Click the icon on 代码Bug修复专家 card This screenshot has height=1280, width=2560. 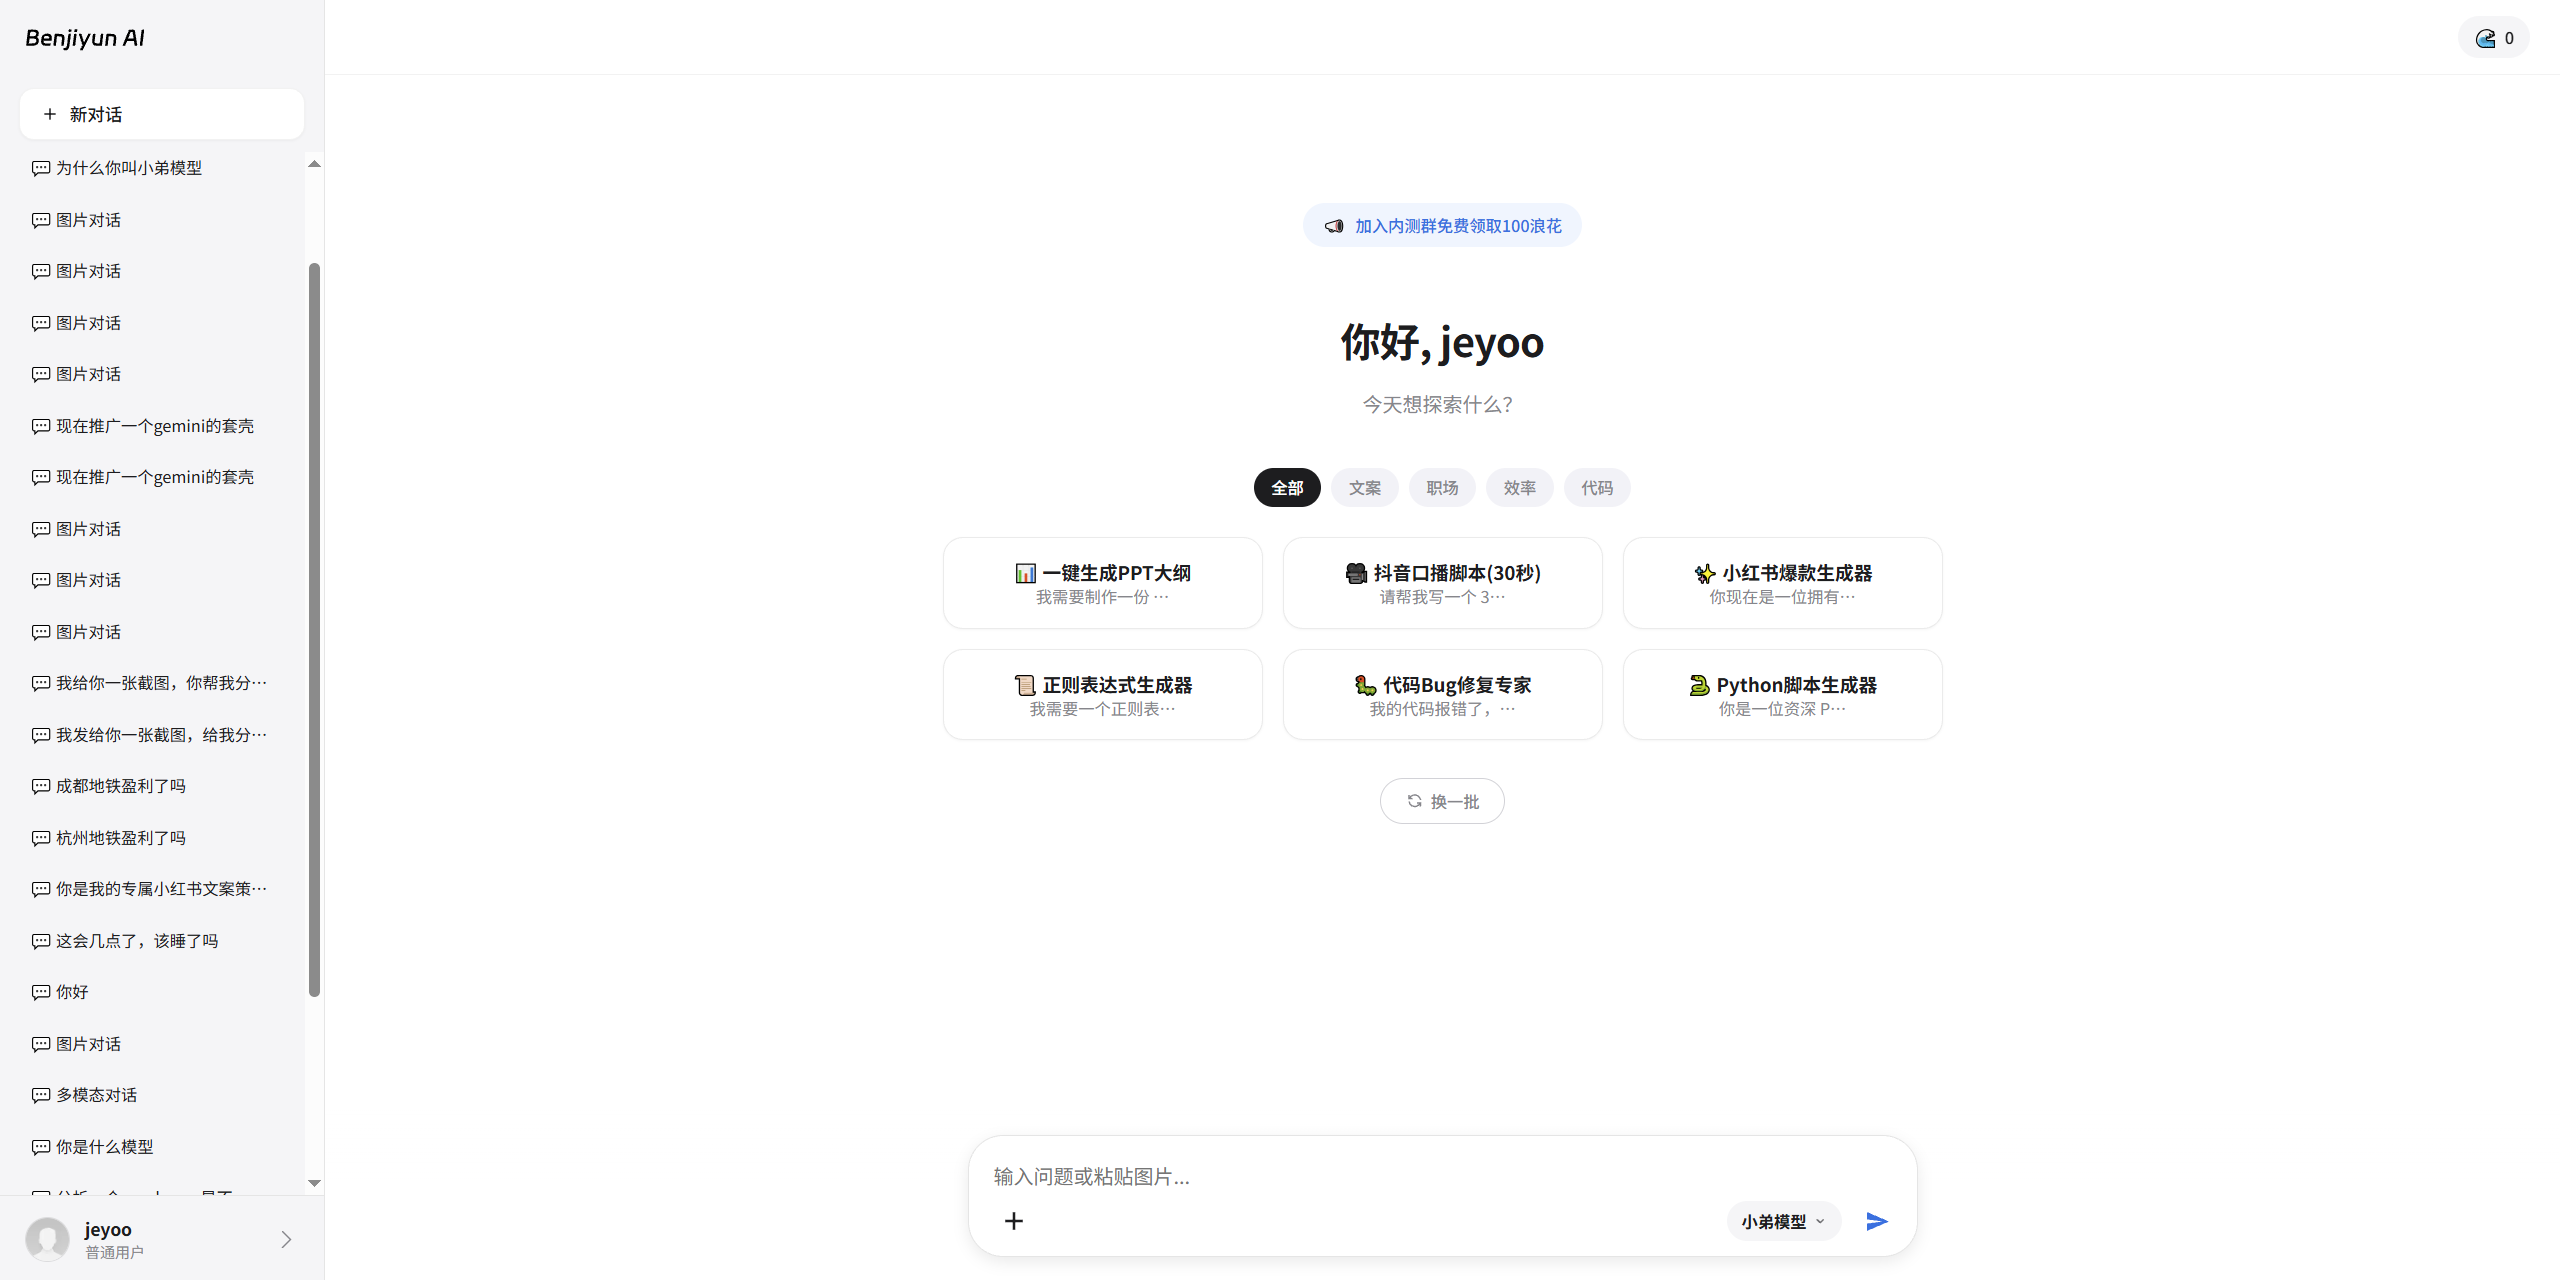click(1364, 685)
